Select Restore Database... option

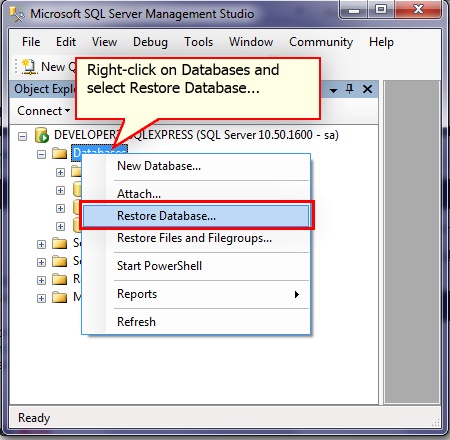coord(196,216)
